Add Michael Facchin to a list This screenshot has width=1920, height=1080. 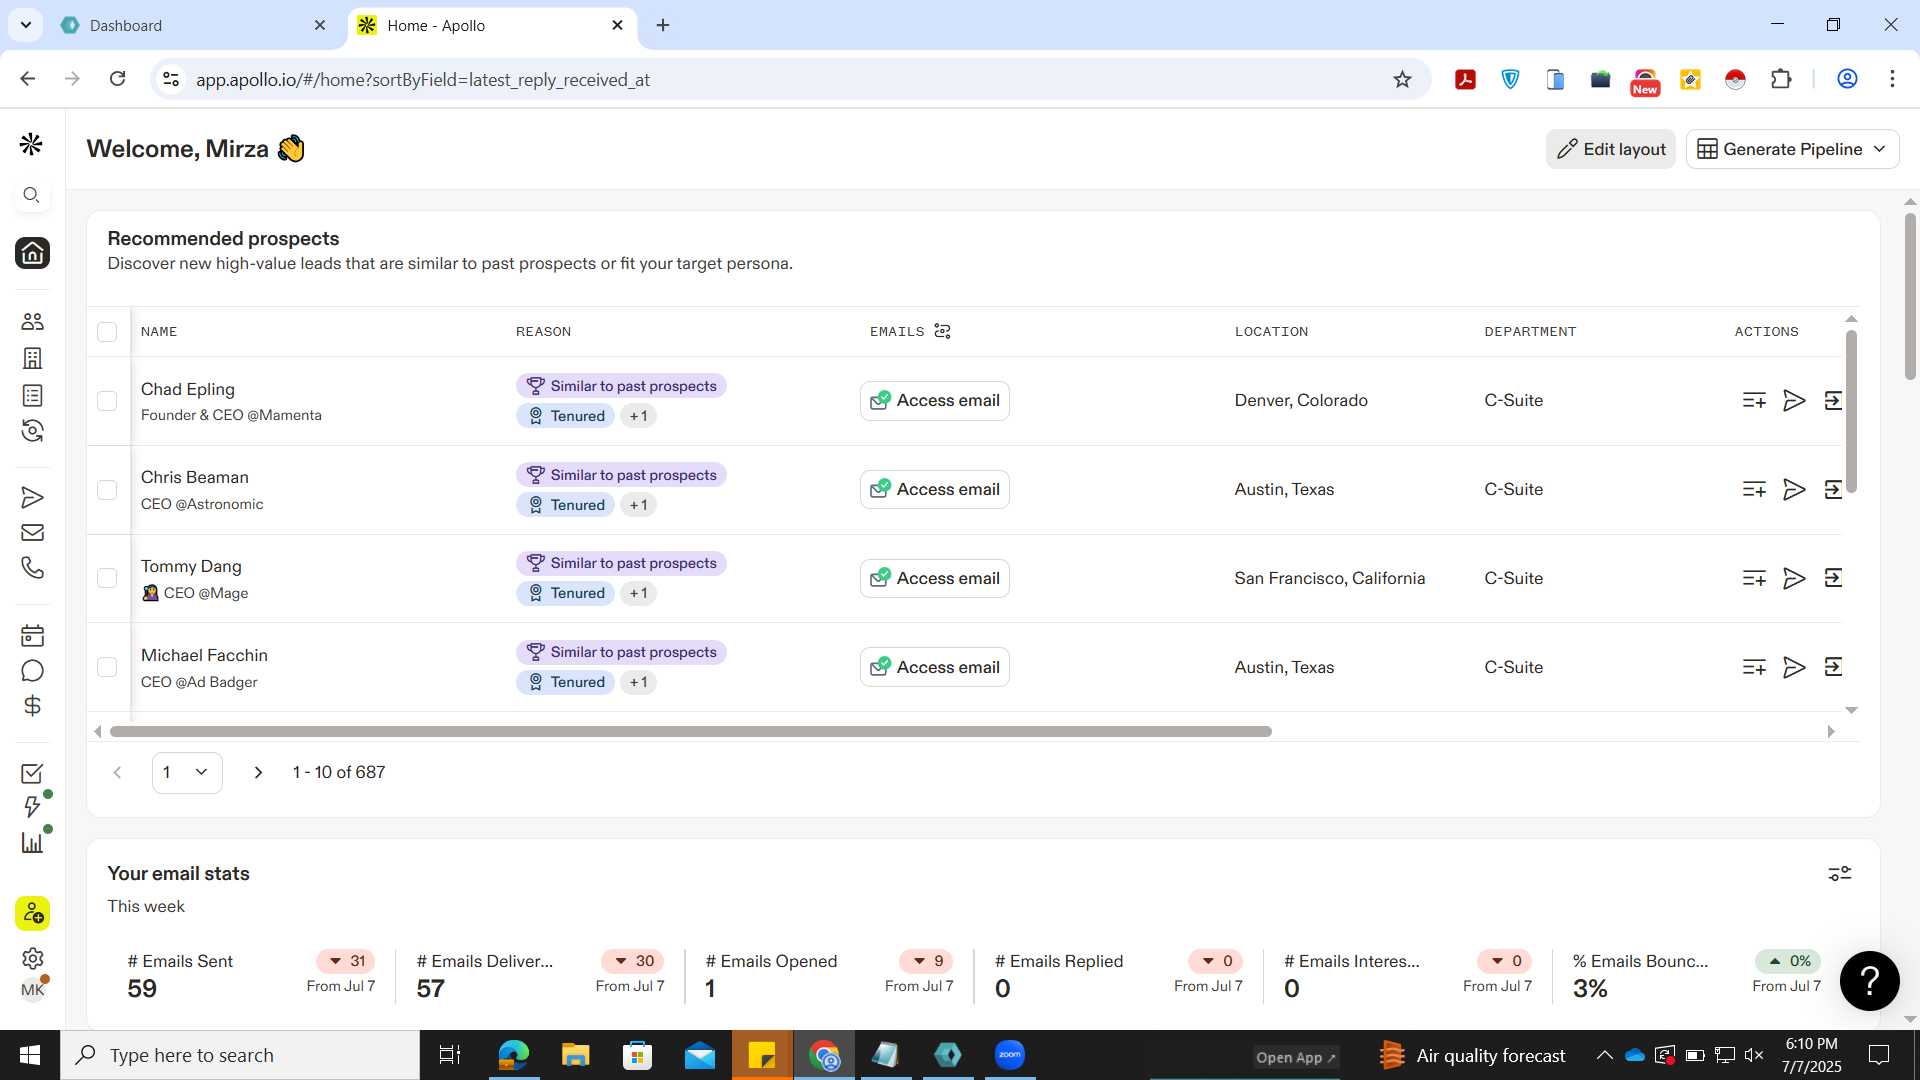[x=1754, y=667]
